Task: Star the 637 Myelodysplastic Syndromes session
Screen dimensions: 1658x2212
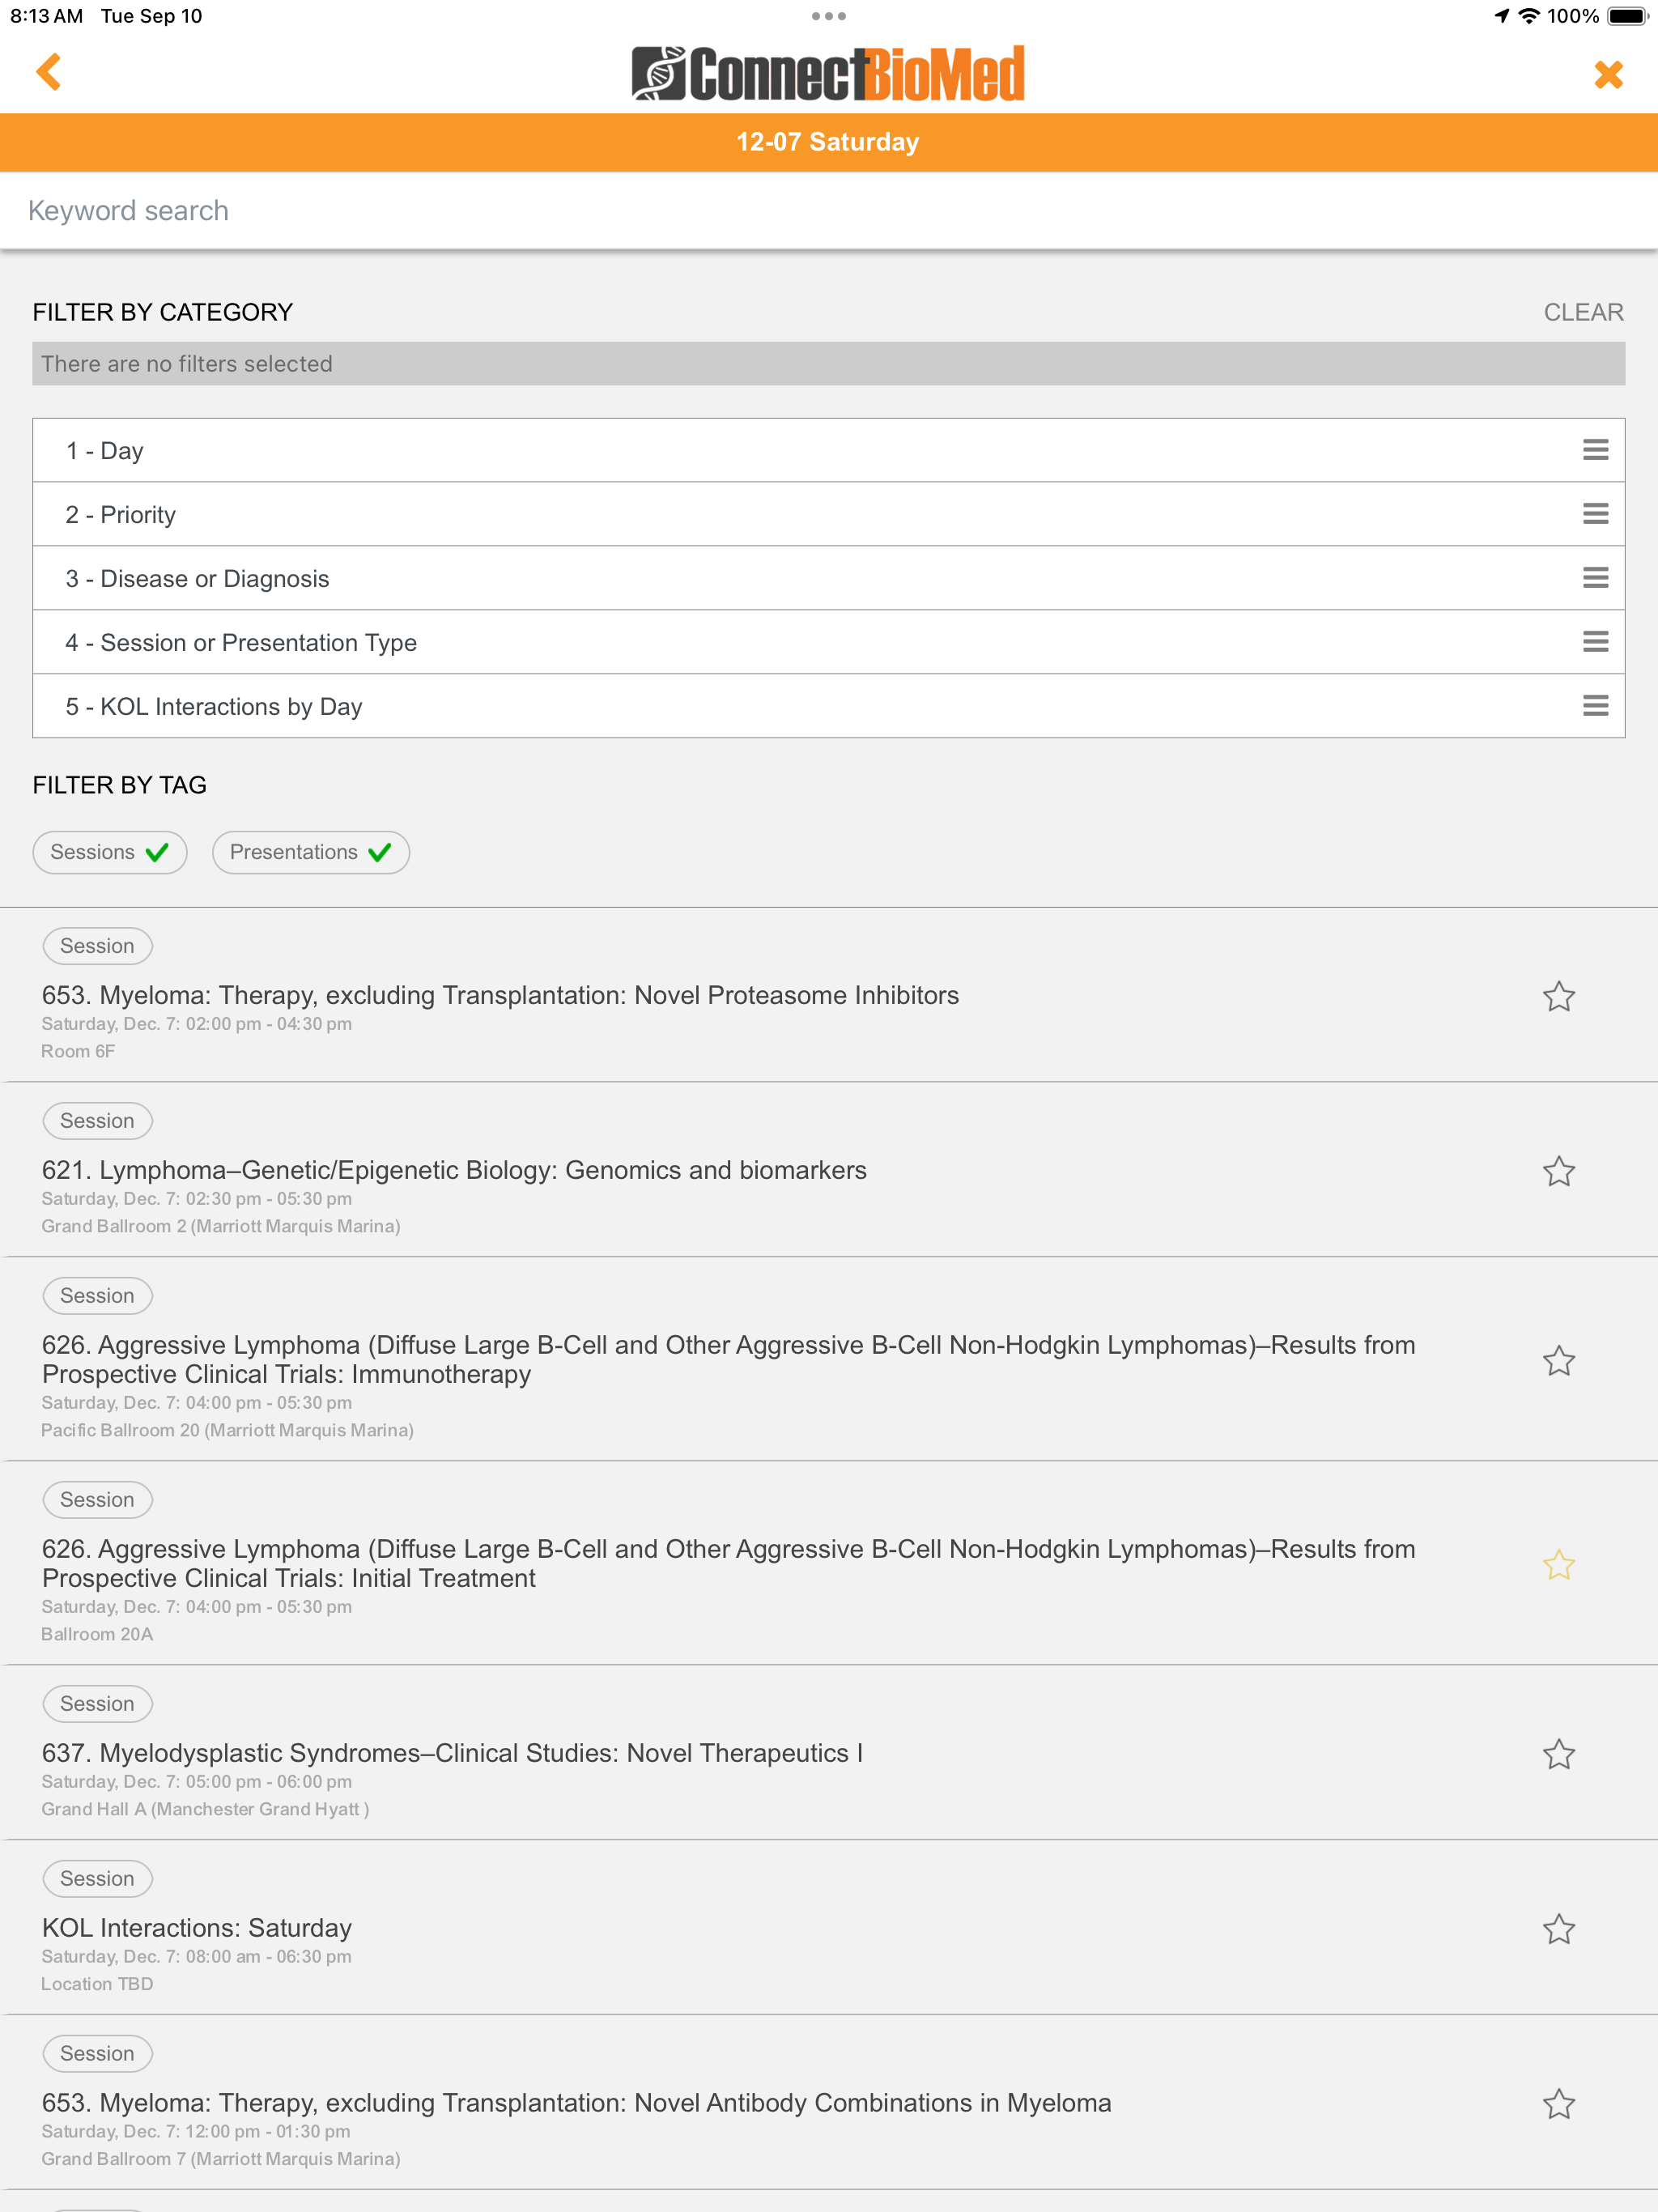Action: click(1558, 1754)
